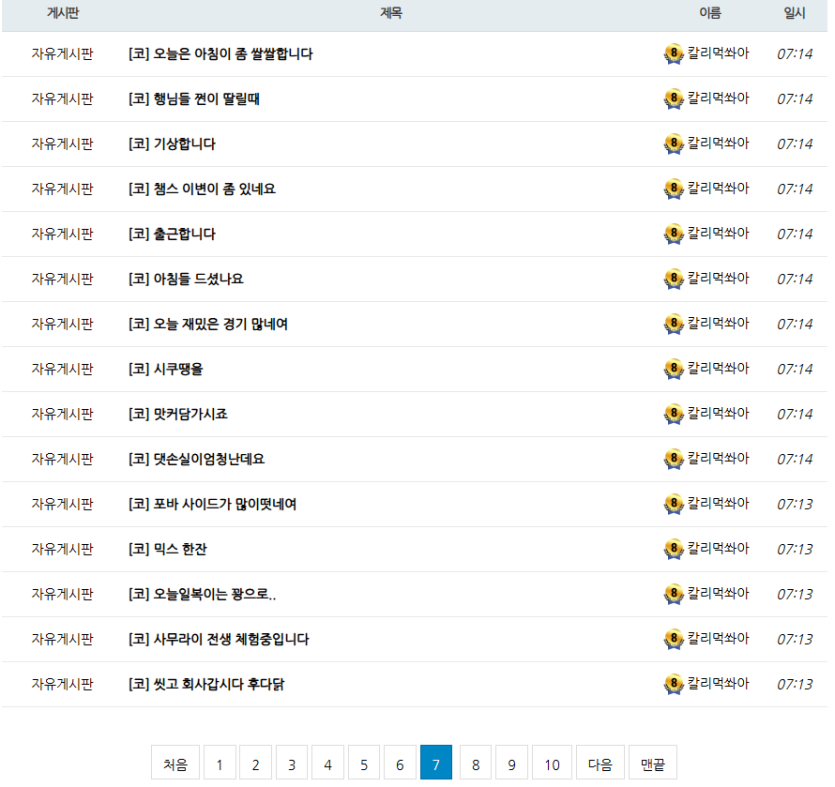Click the 제목 column header

click(391, 13)
